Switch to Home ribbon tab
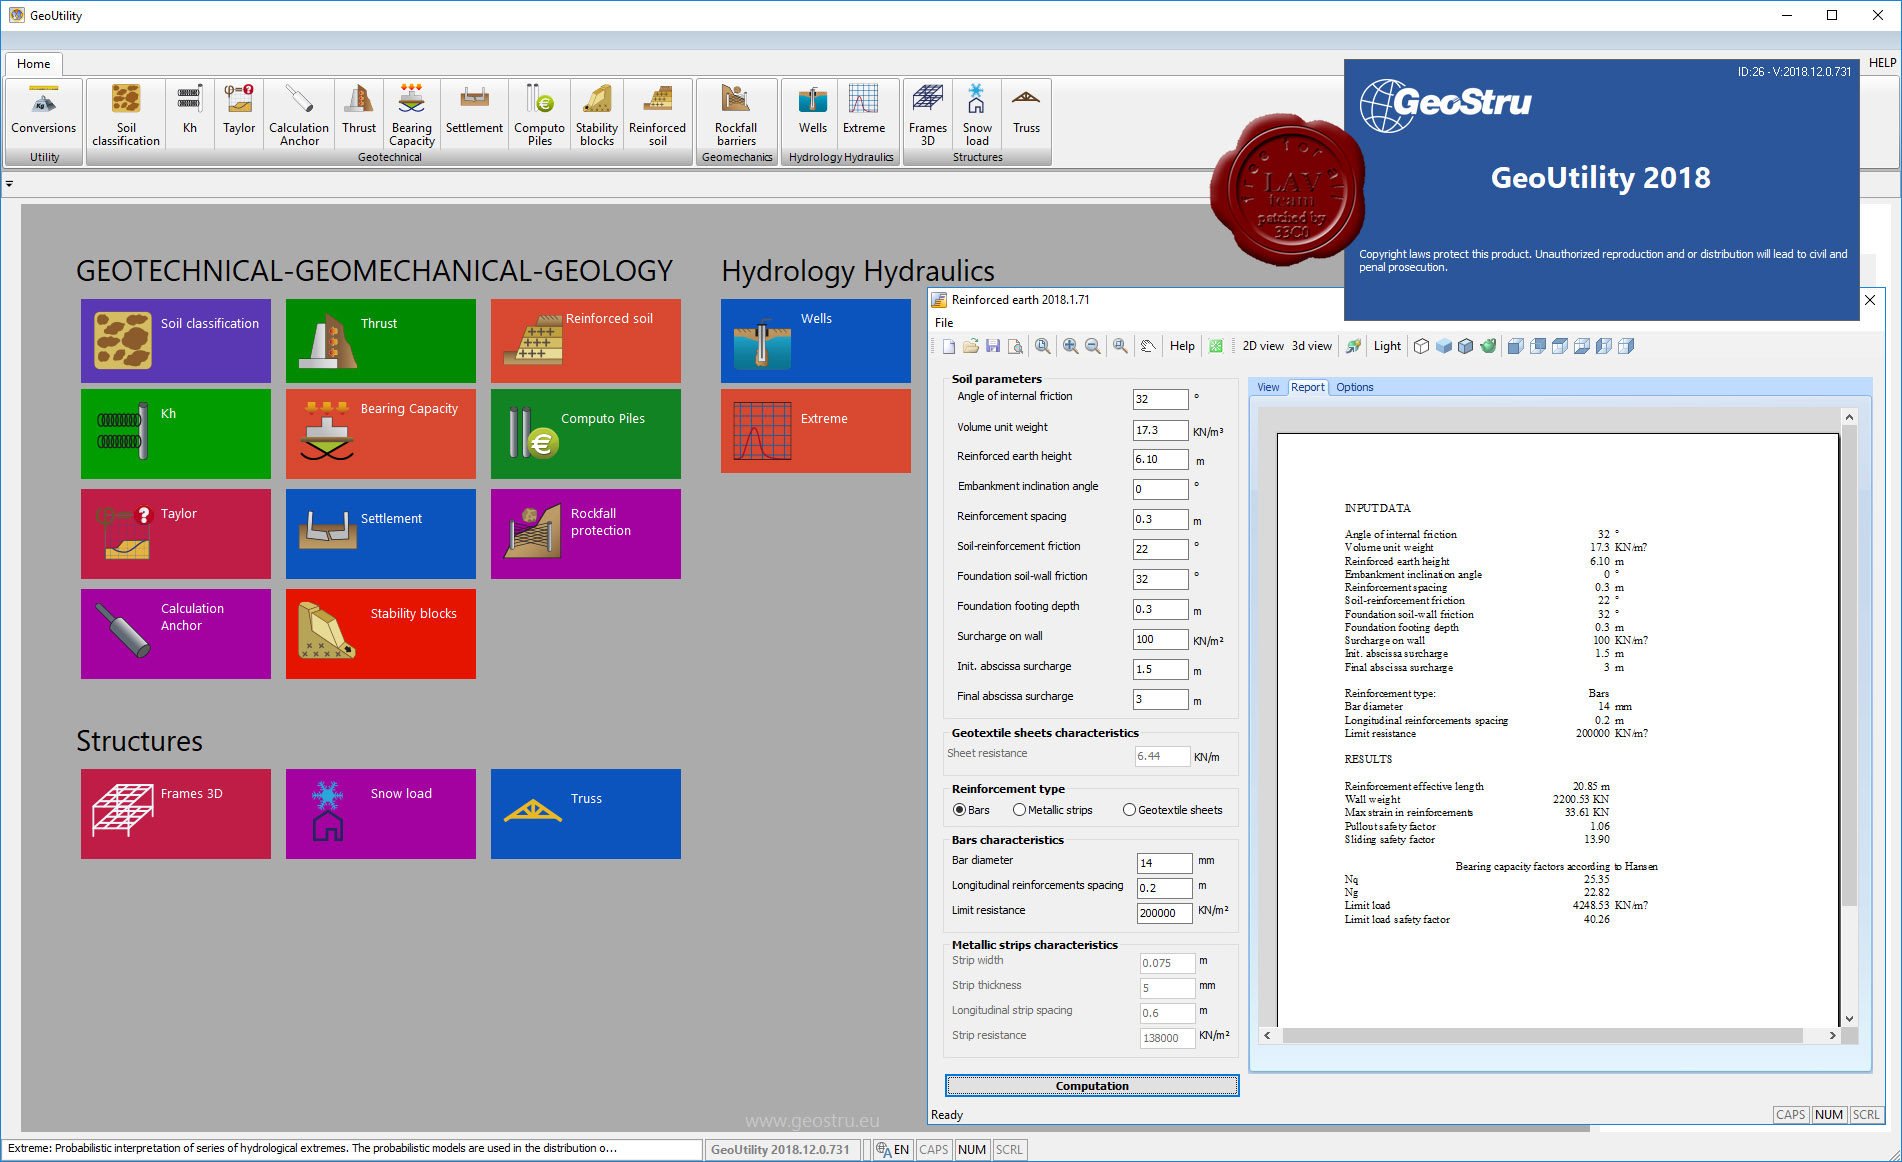Viewport: 1902px width, 1162px height. click(x=33, y=64)
